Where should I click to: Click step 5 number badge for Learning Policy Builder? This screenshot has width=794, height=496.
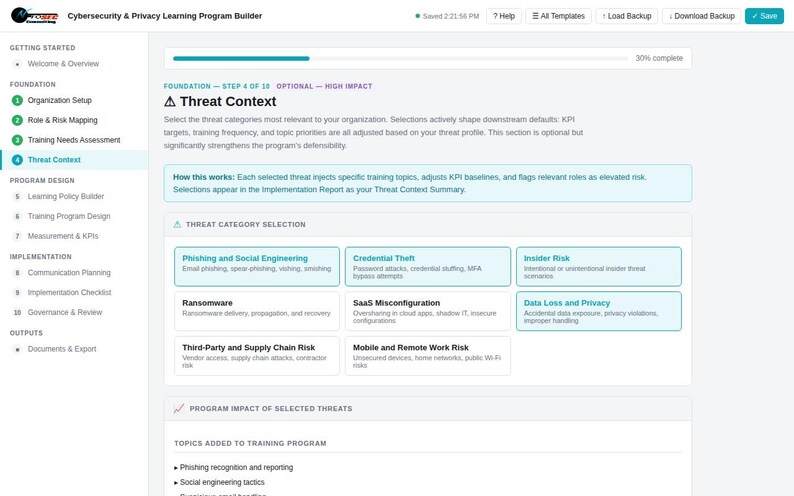coord(17,196)
